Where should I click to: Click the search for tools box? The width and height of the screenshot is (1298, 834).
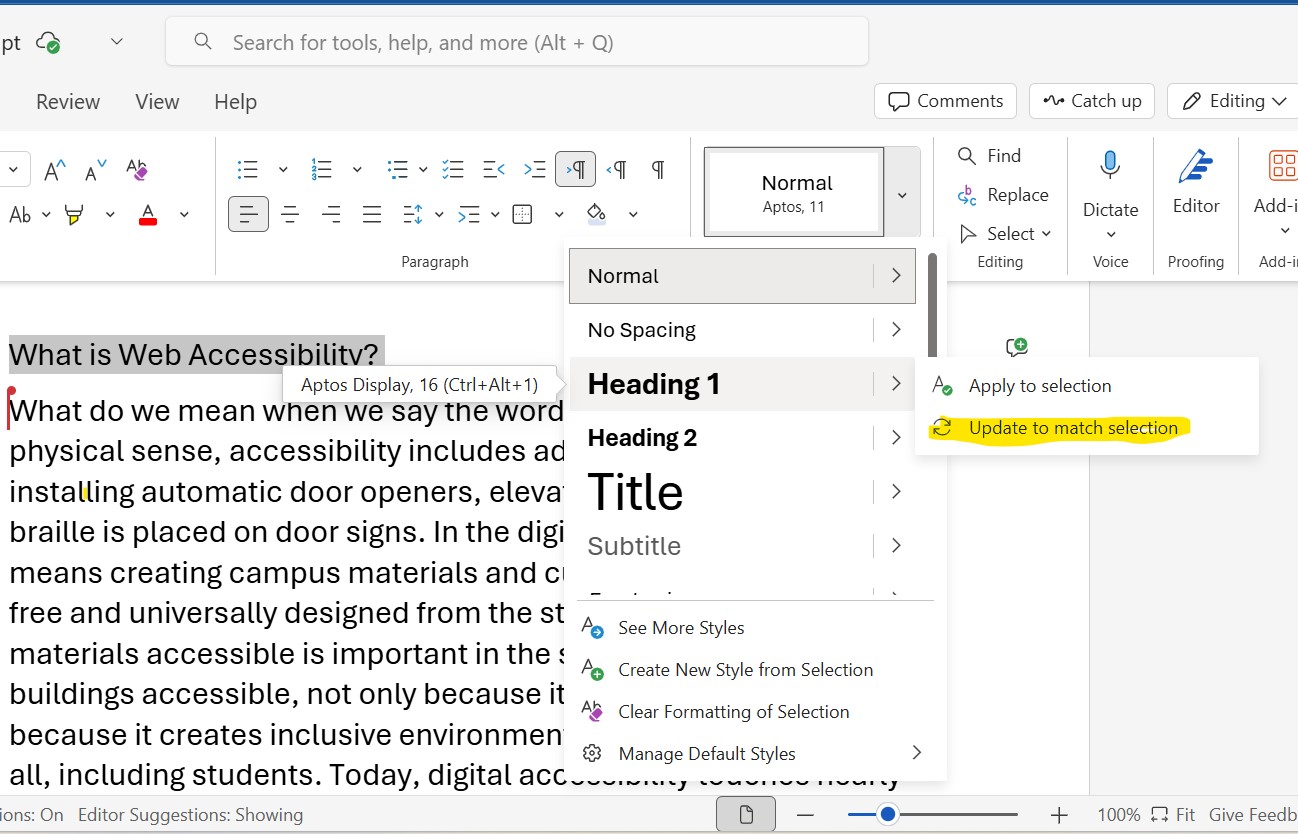(x=517, y=42)
